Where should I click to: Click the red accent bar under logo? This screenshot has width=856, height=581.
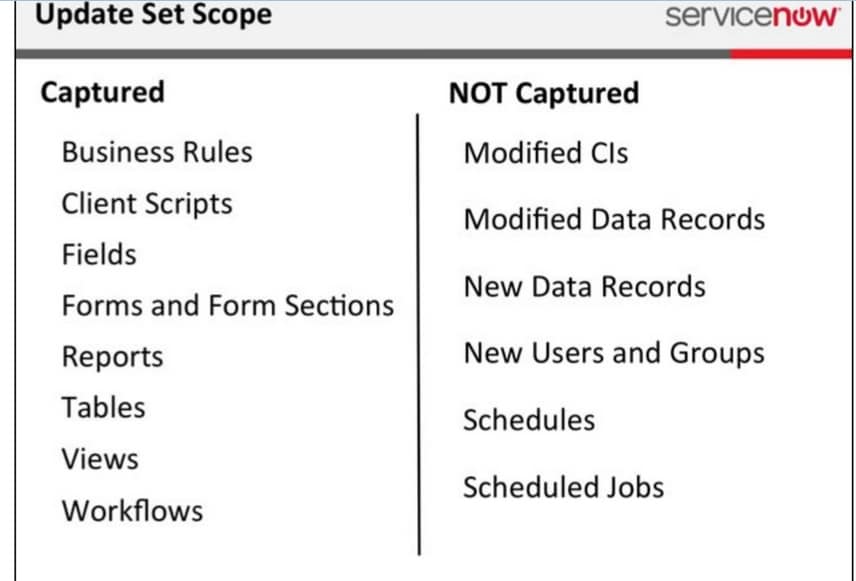coord(791,54)
